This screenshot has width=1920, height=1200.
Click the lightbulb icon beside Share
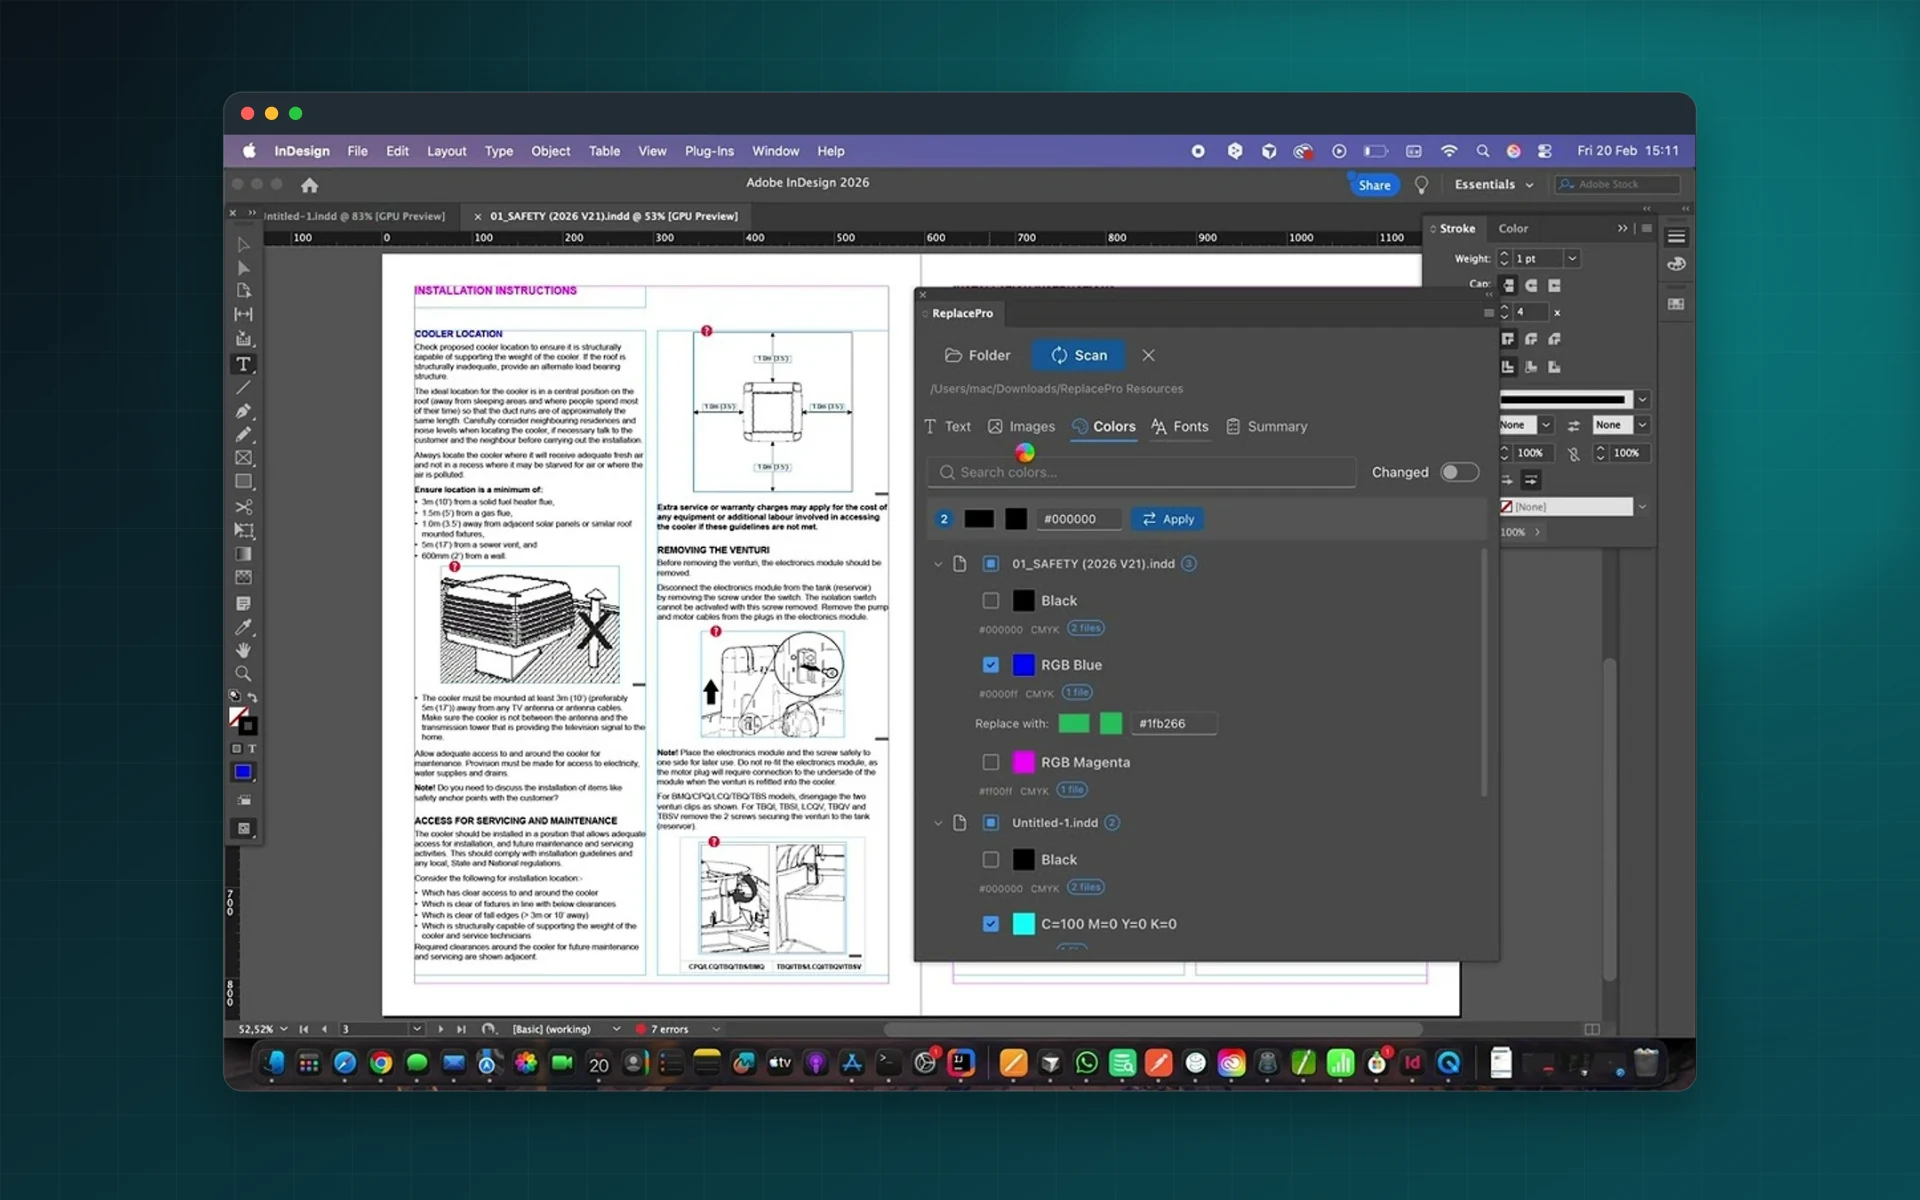tap(1421, 185)
